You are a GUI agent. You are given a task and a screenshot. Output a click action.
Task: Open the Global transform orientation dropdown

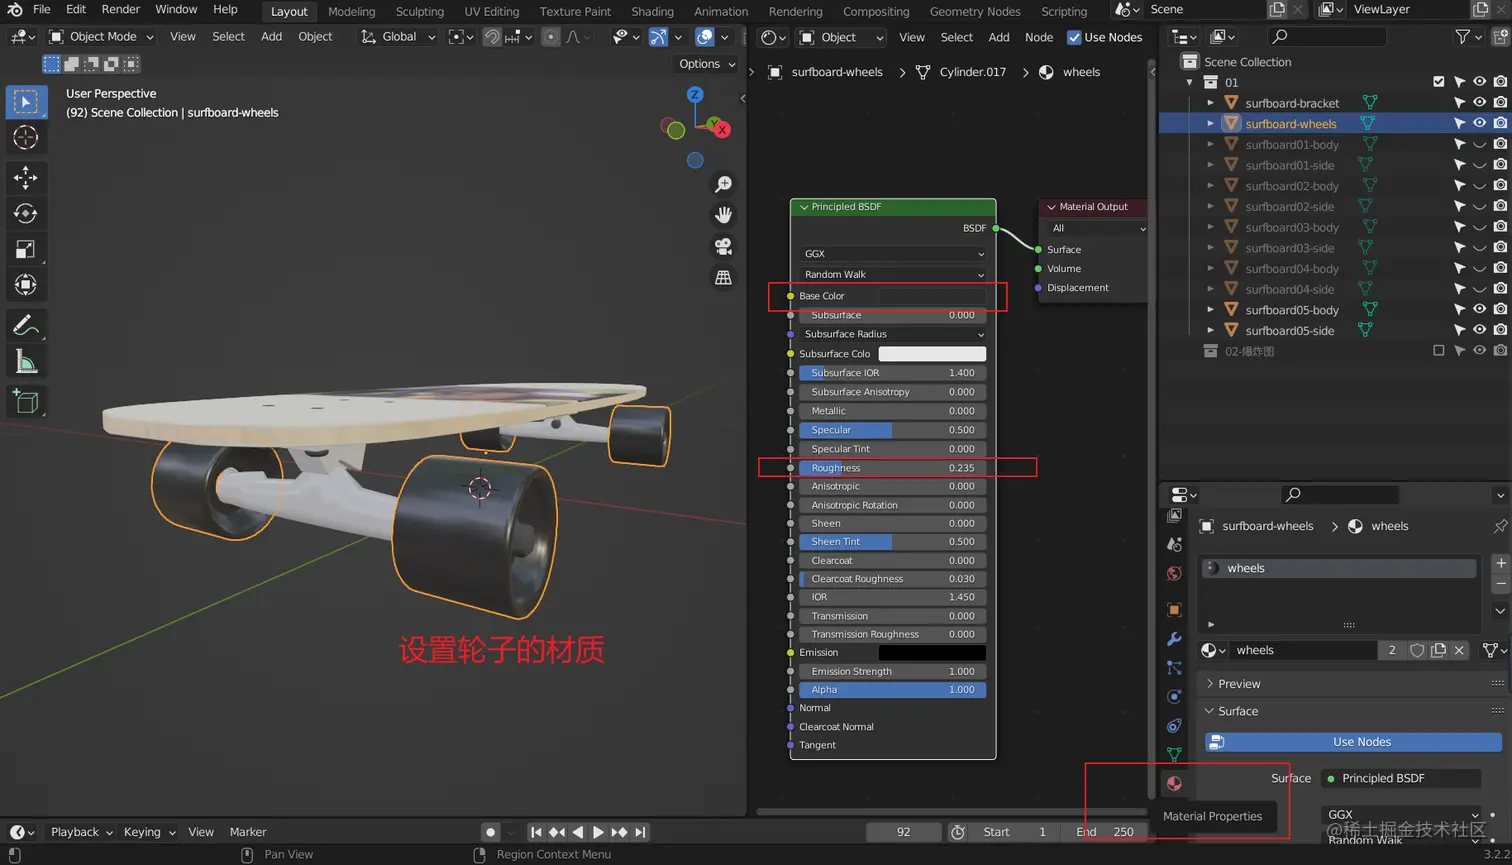point(398,37)
